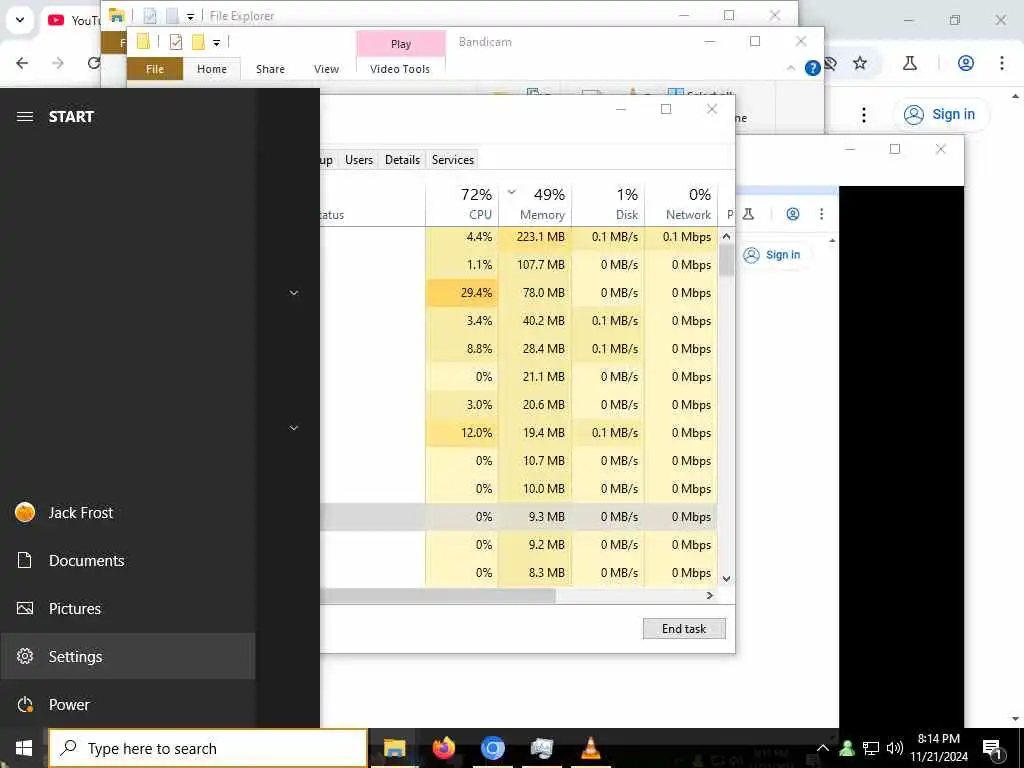This screenshot has height=768, width=1024.
Task: Switch to Details tab in Task Manager
Action: point(402,160)
